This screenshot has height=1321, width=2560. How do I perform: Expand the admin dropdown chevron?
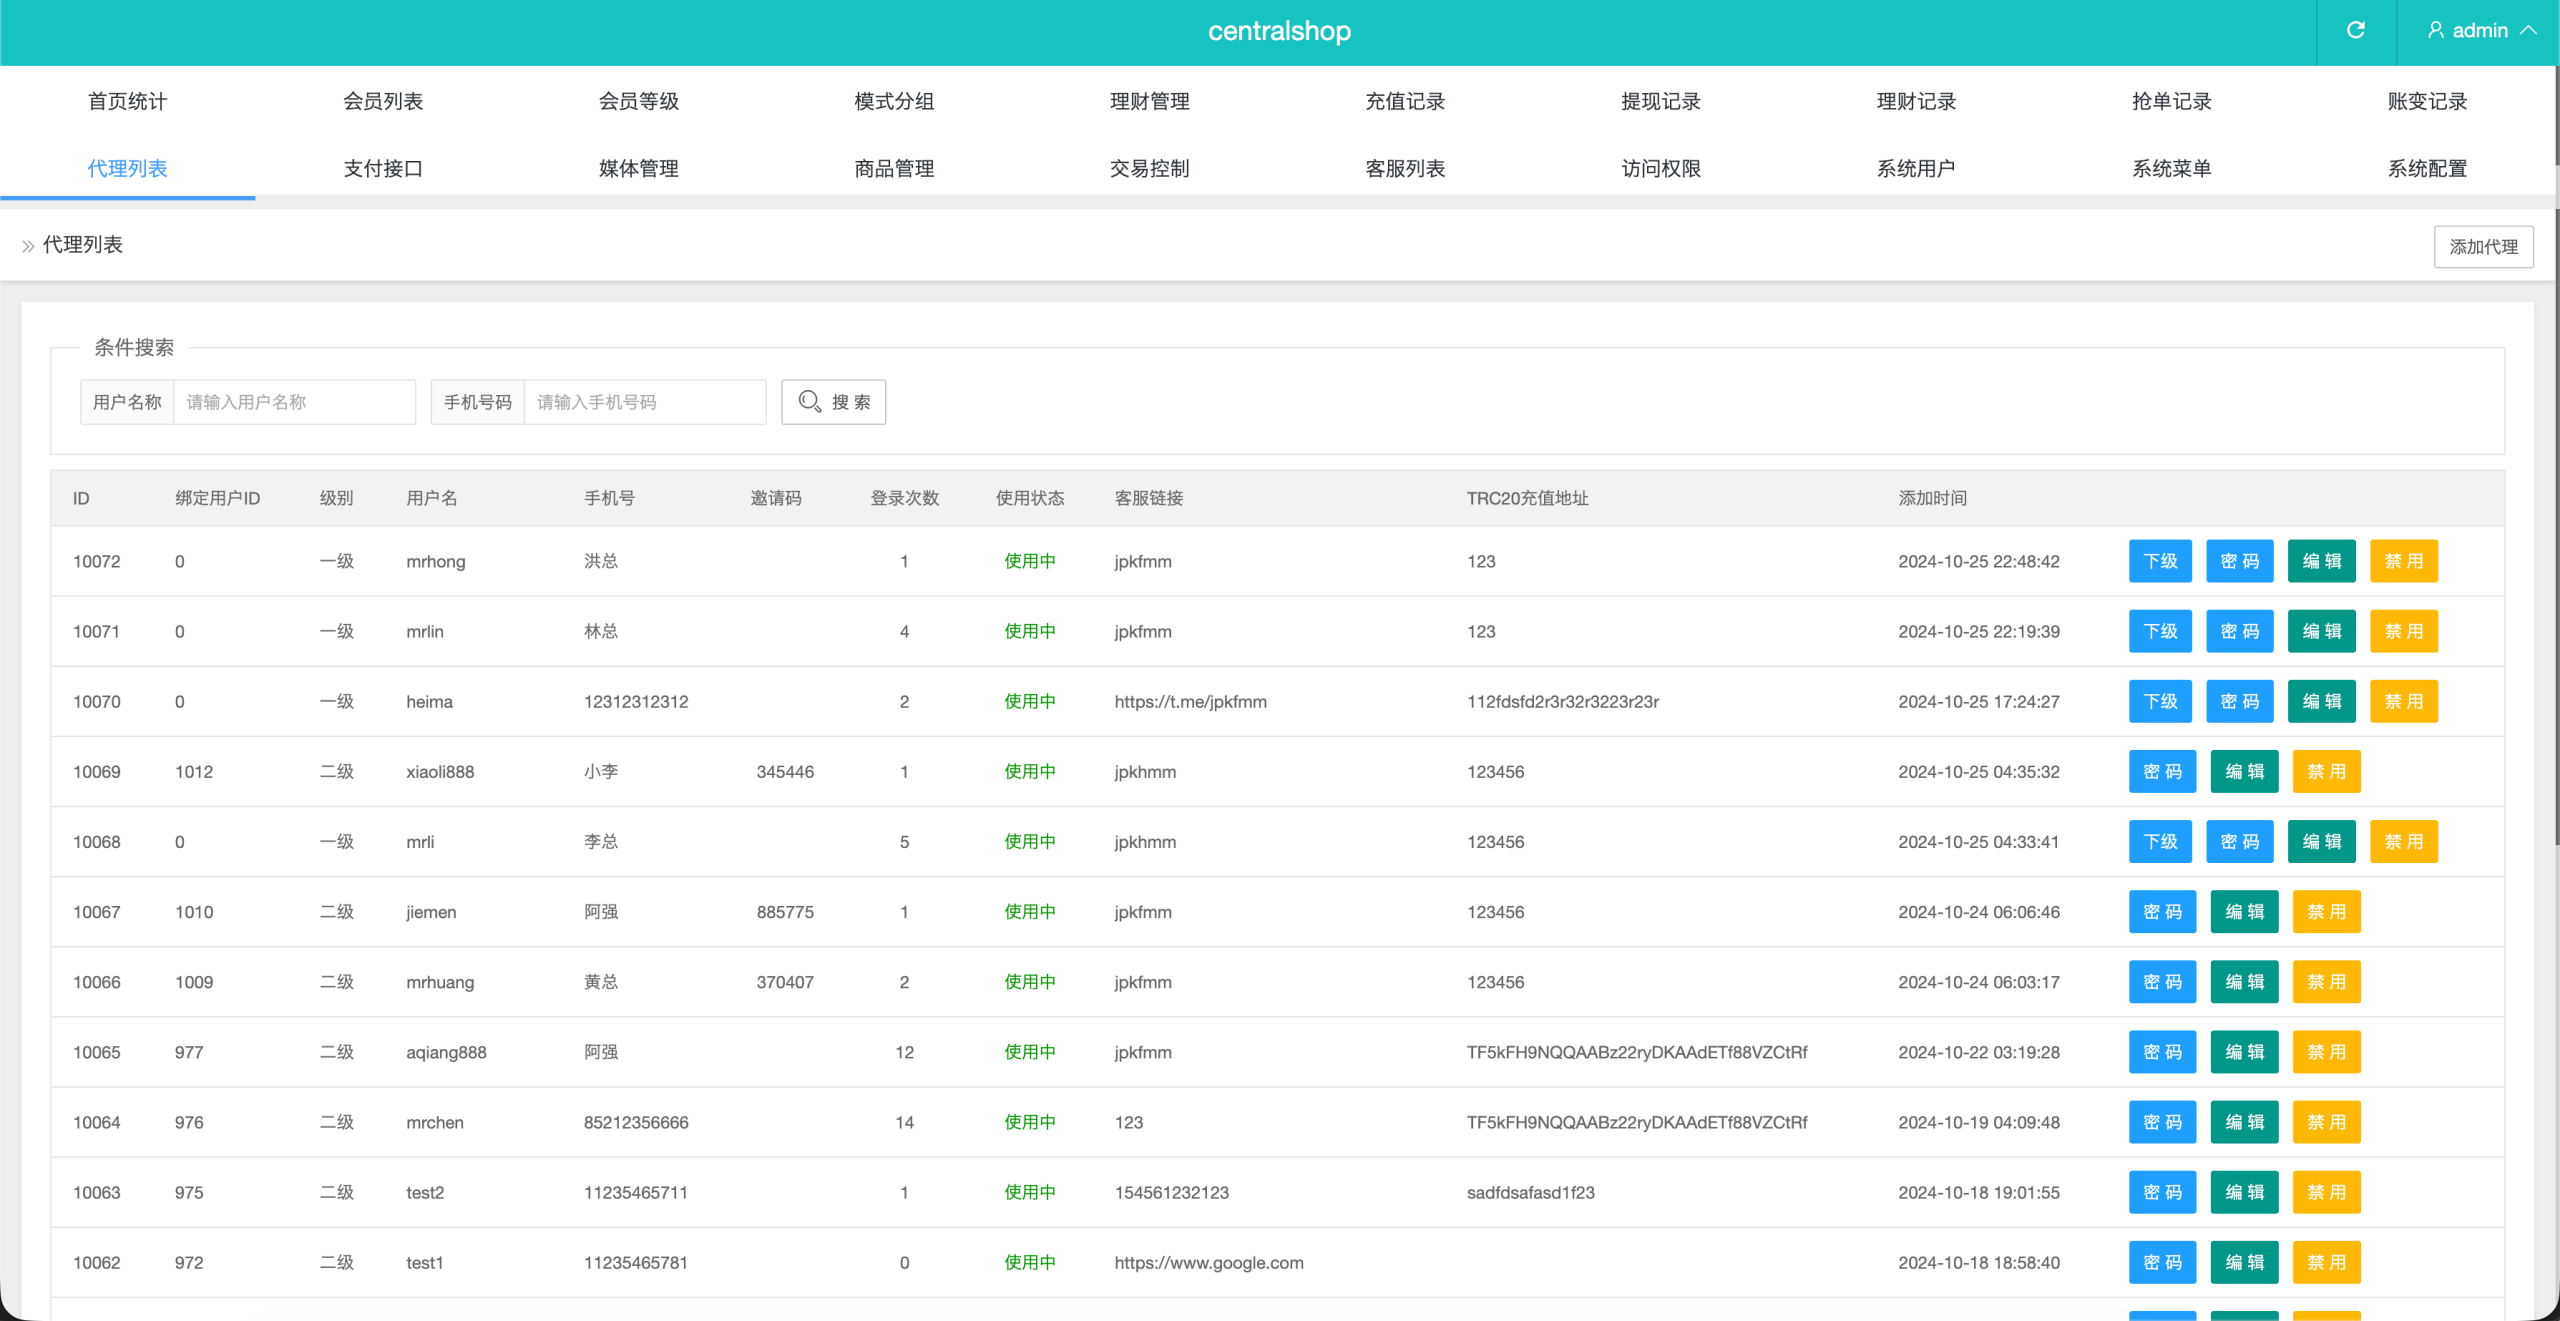click(2529, 30)
